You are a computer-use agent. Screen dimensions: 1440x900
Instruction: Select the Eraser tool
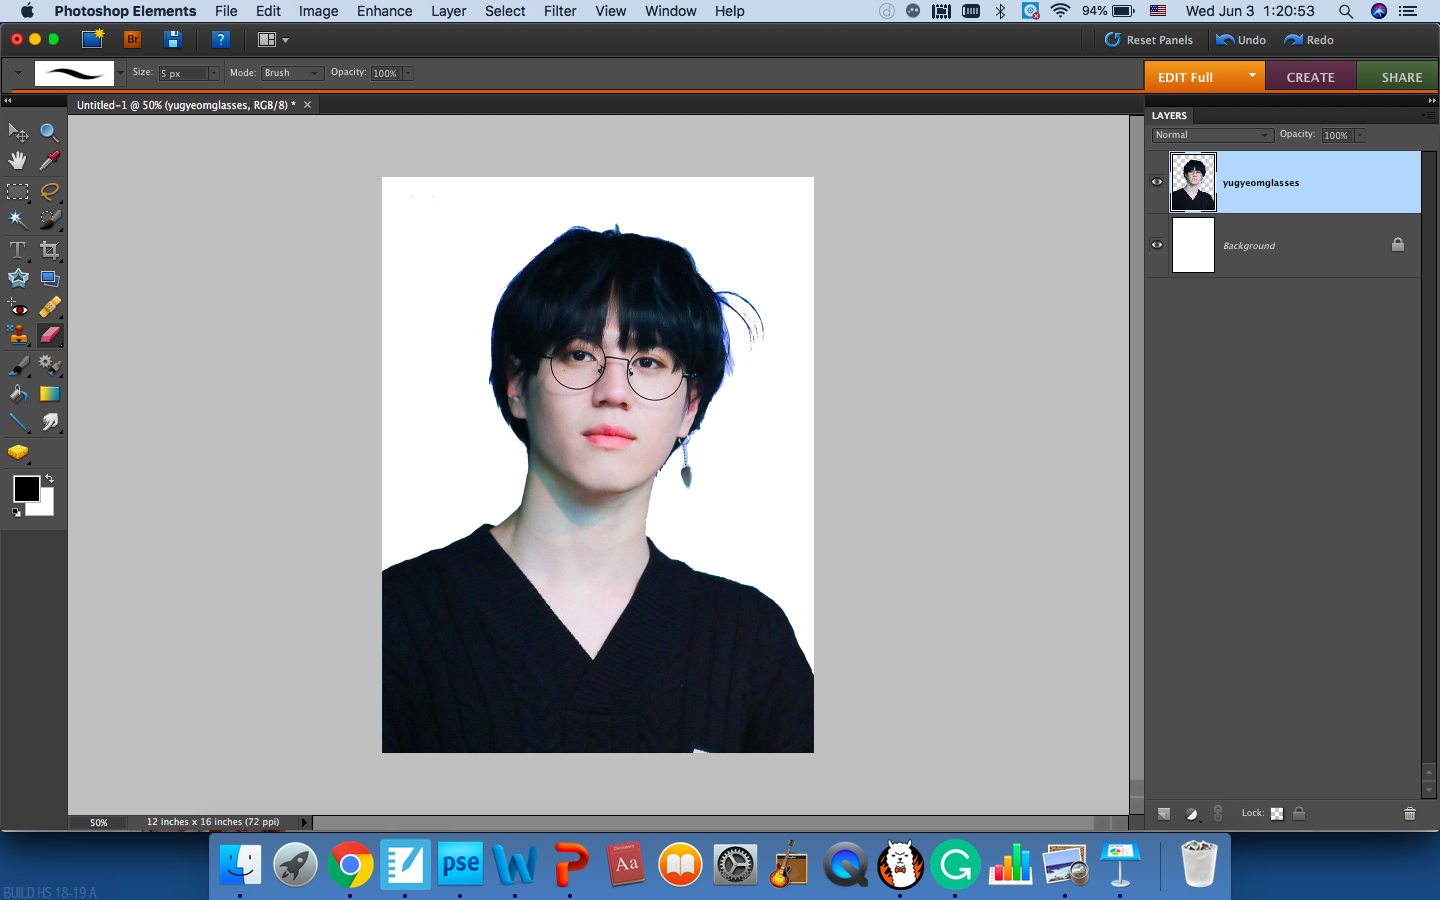point(49,335)
